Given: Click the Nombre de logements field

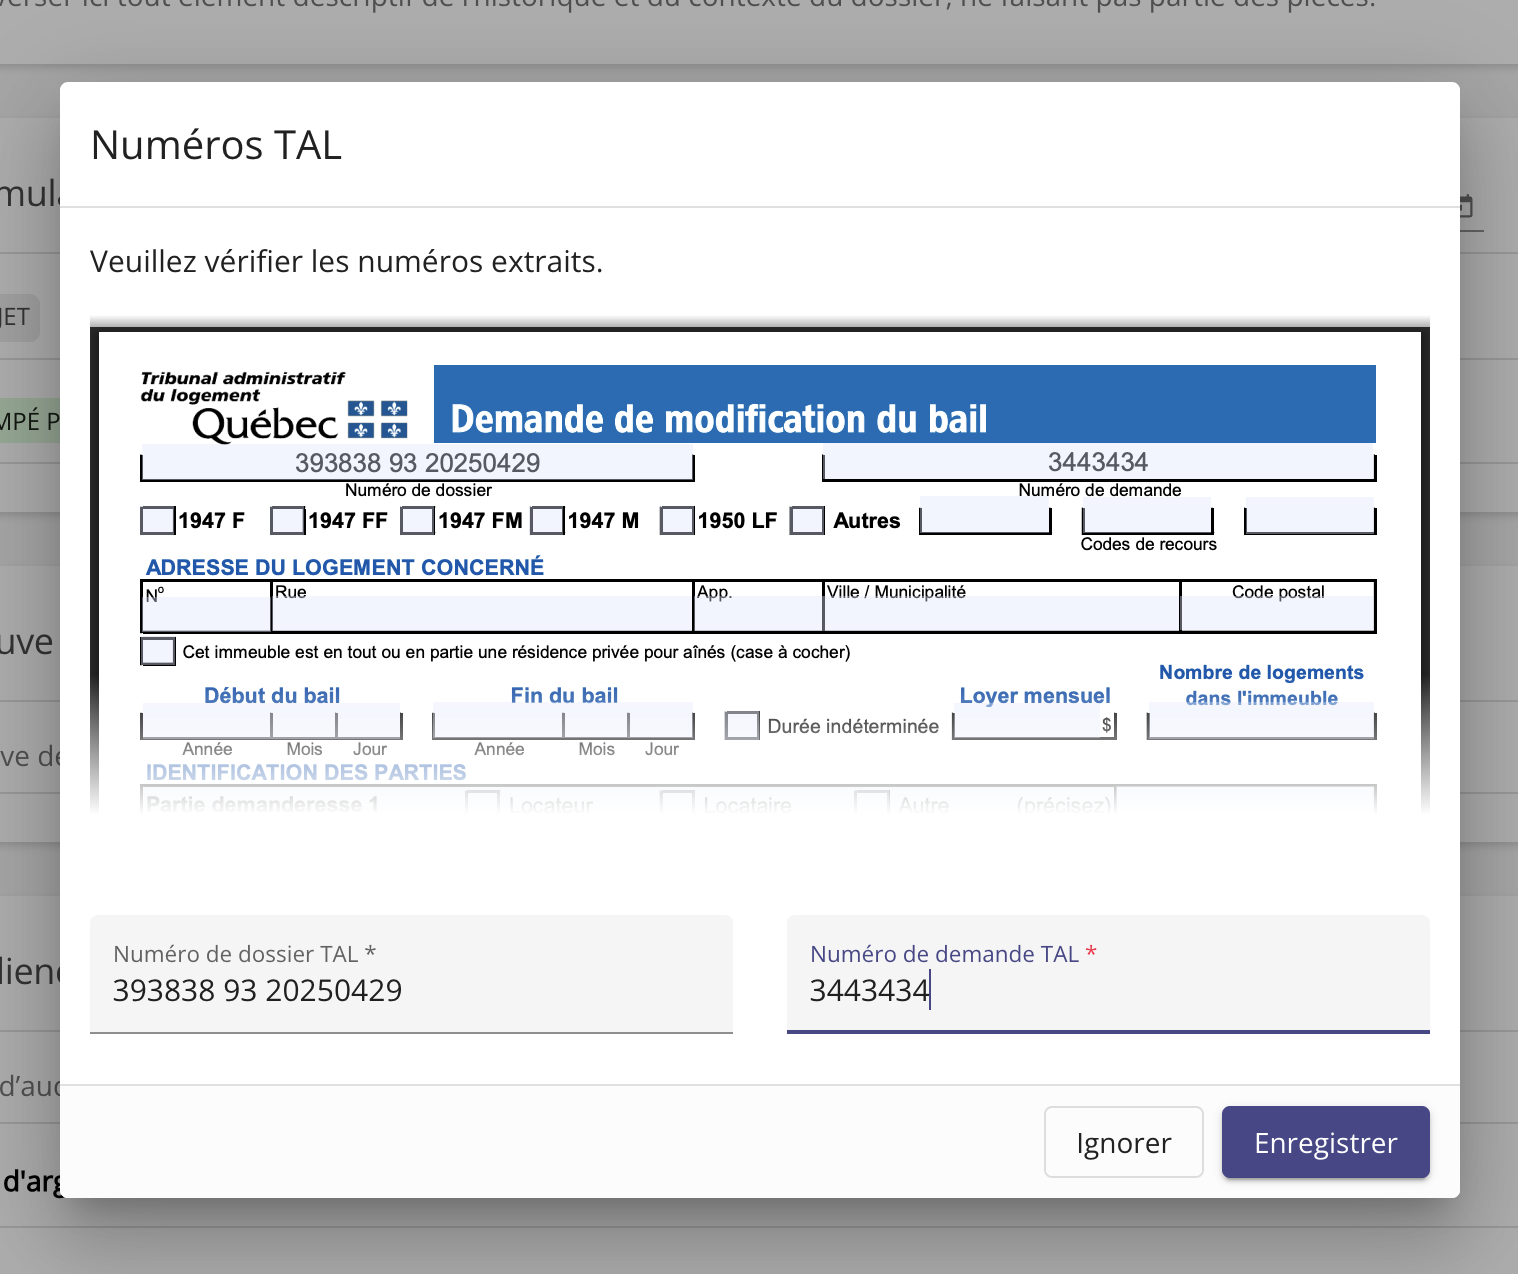Looking at the screenshot, I should 1261,725.
